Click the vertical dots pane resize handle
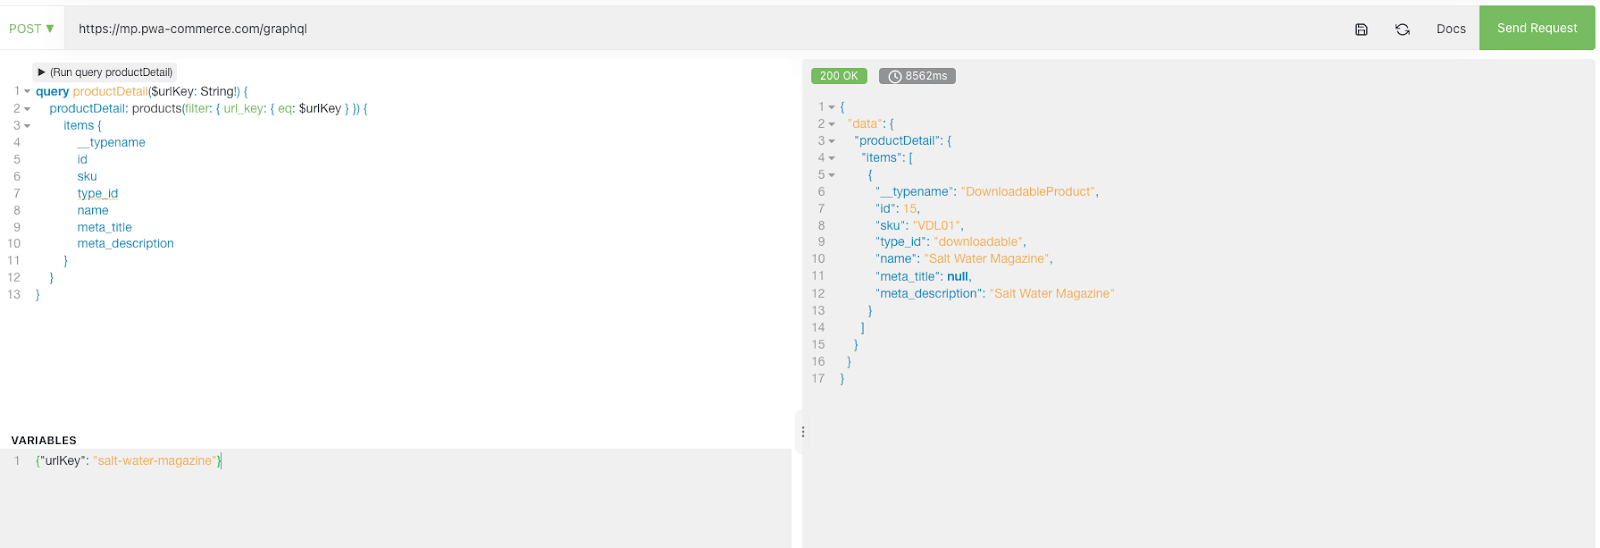This screenshot has width=1600, height=548. pyautogui.click(x=802, y=432)
